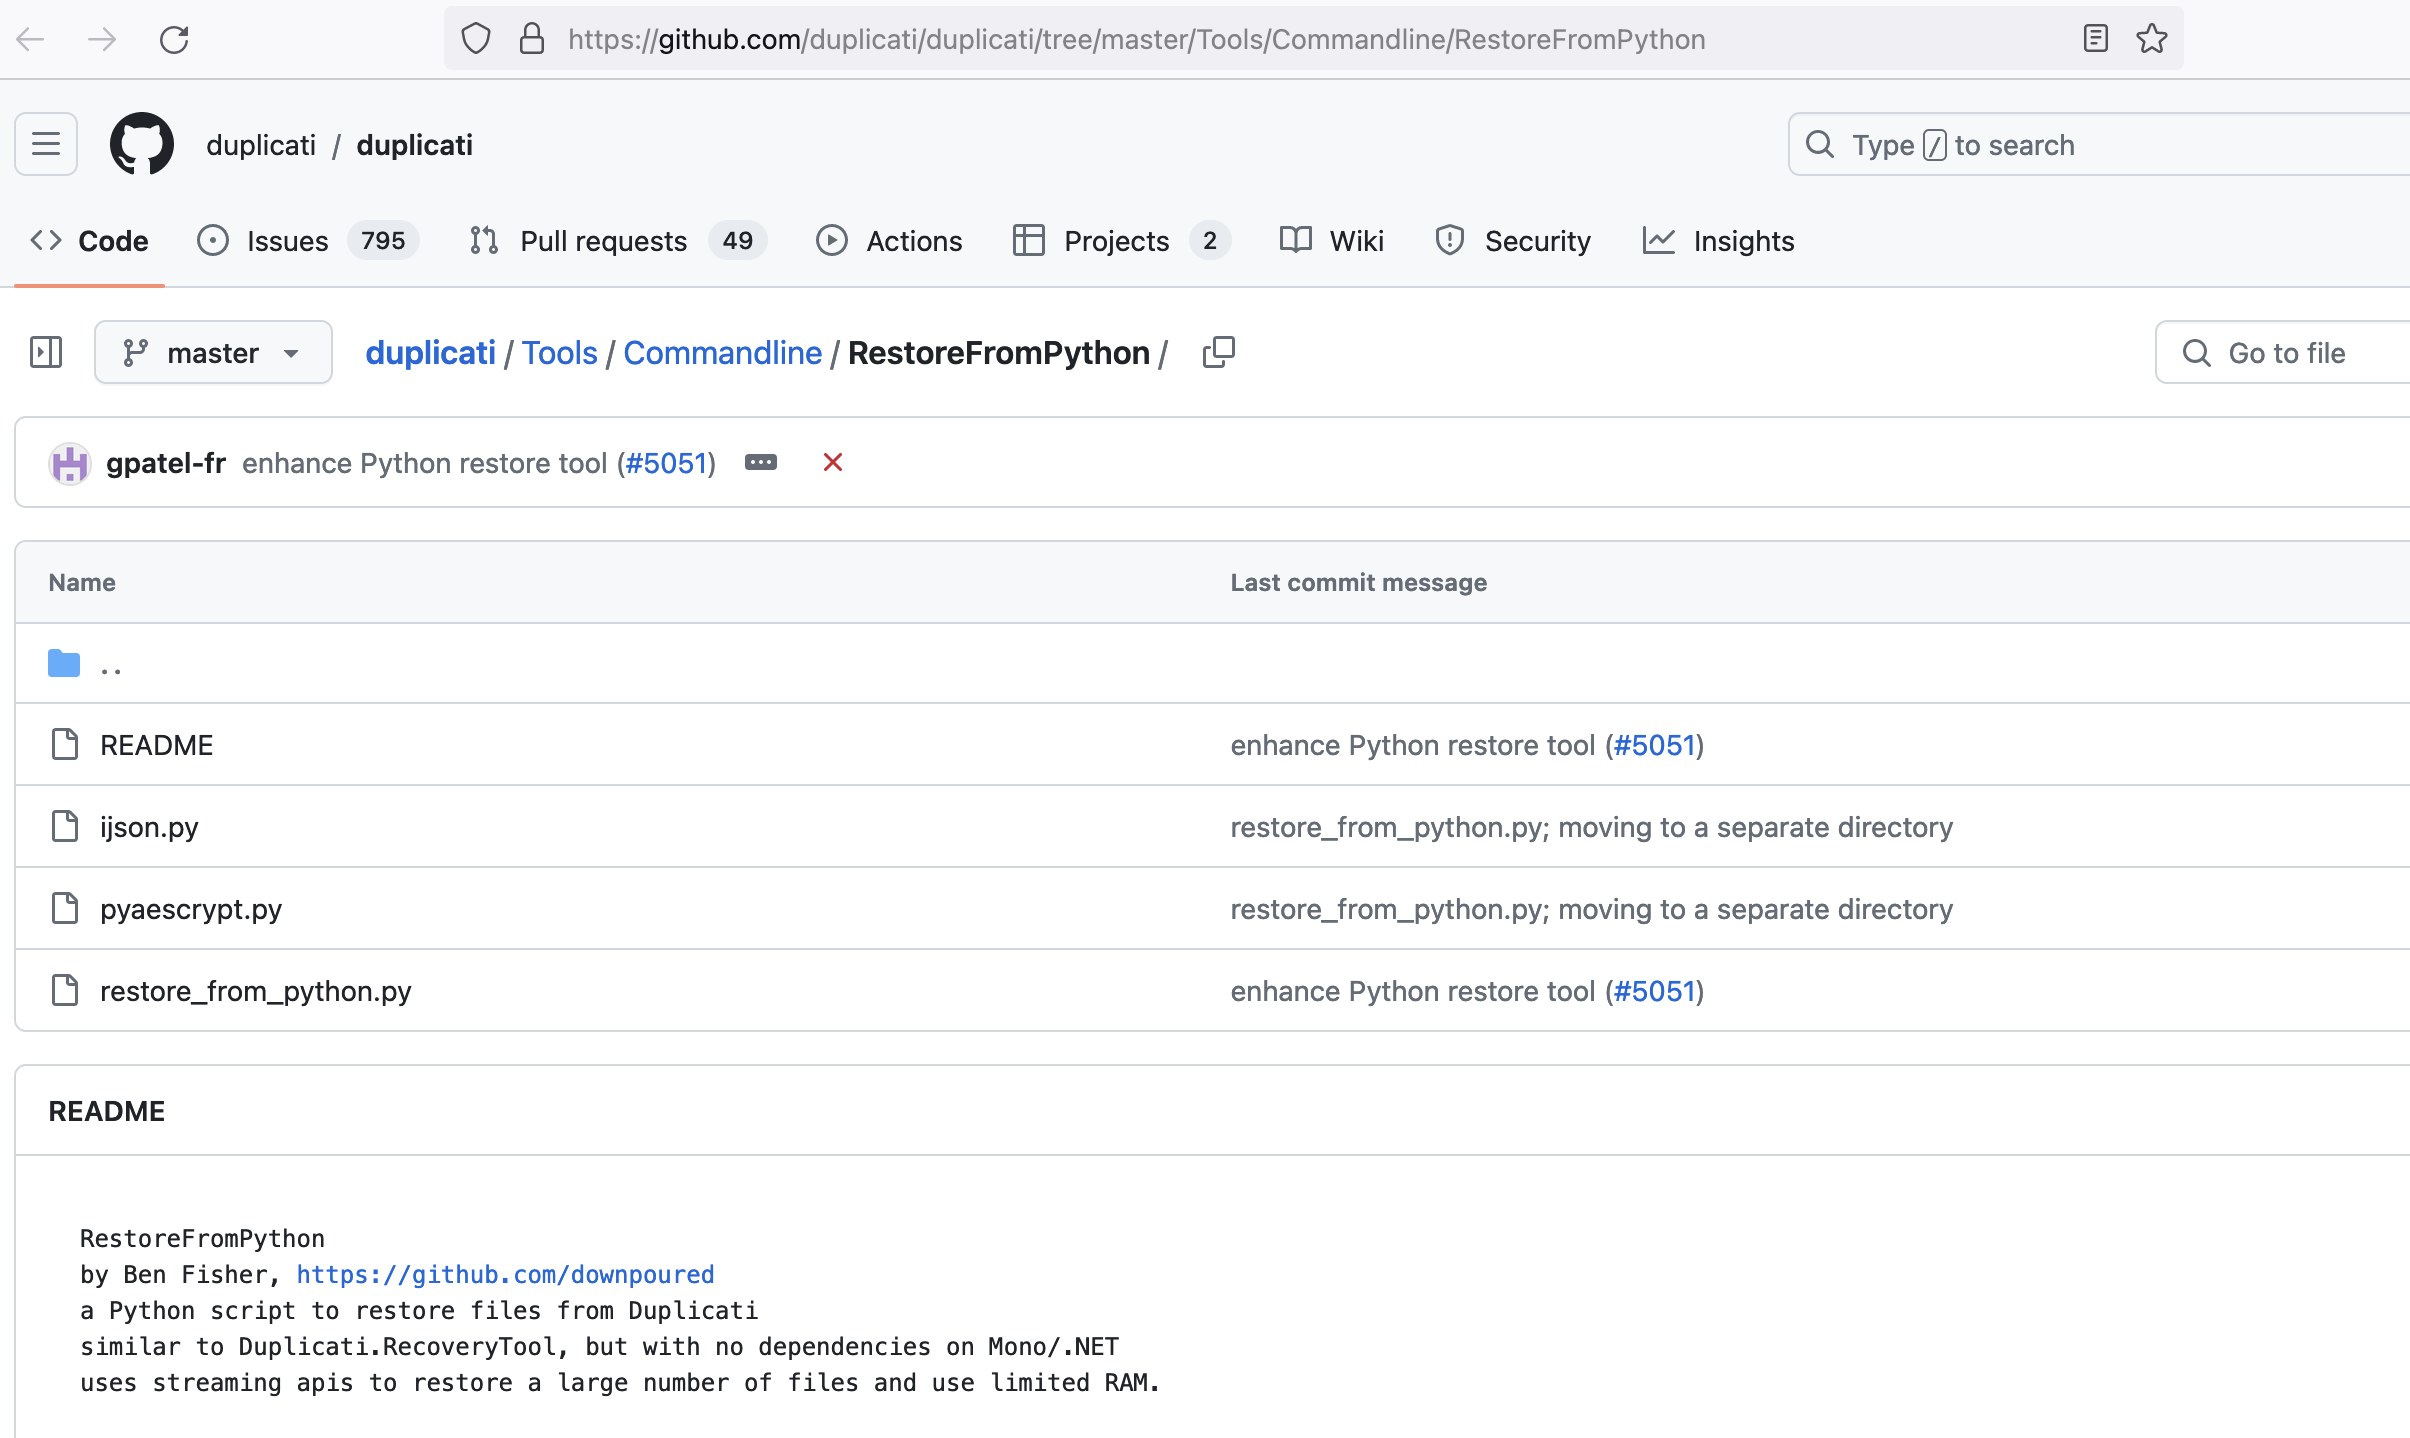Open gpatel-fr avatar profile
The image size is (2410, 1438).
click(70, 463)
